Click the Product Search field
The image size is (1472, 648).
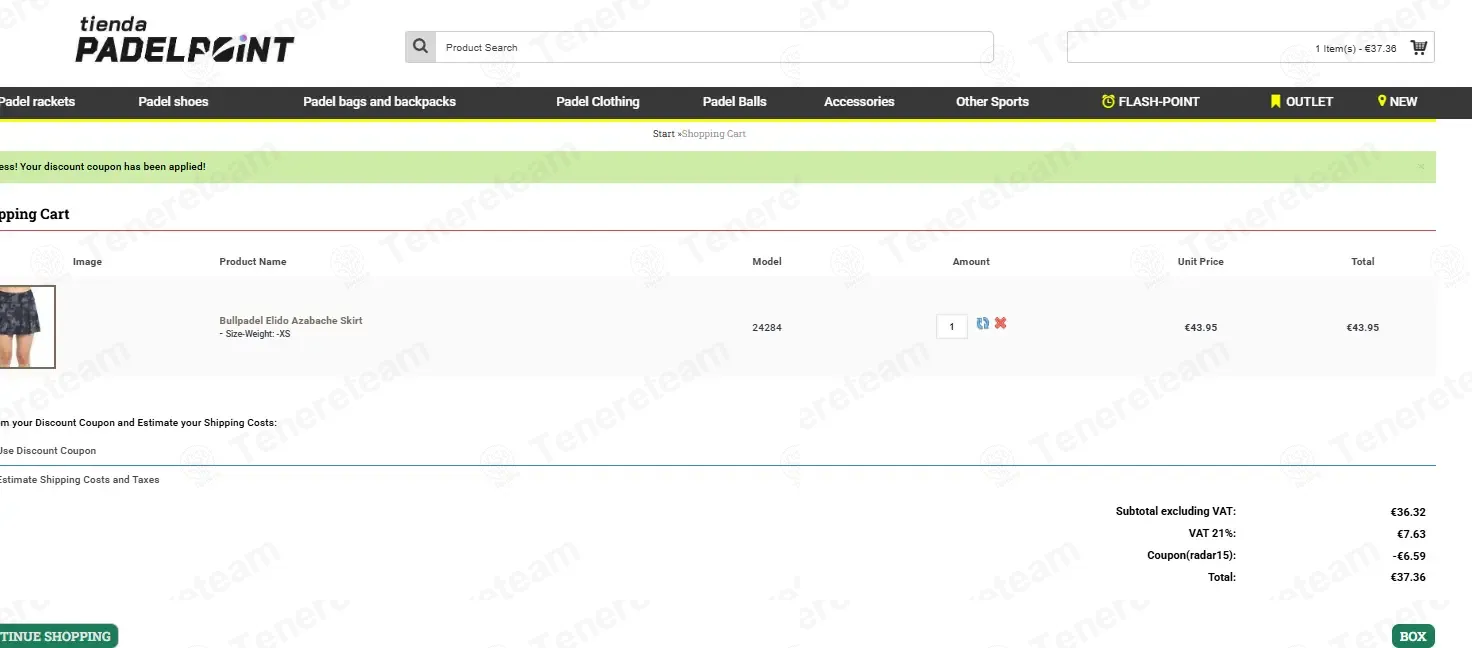713,47
